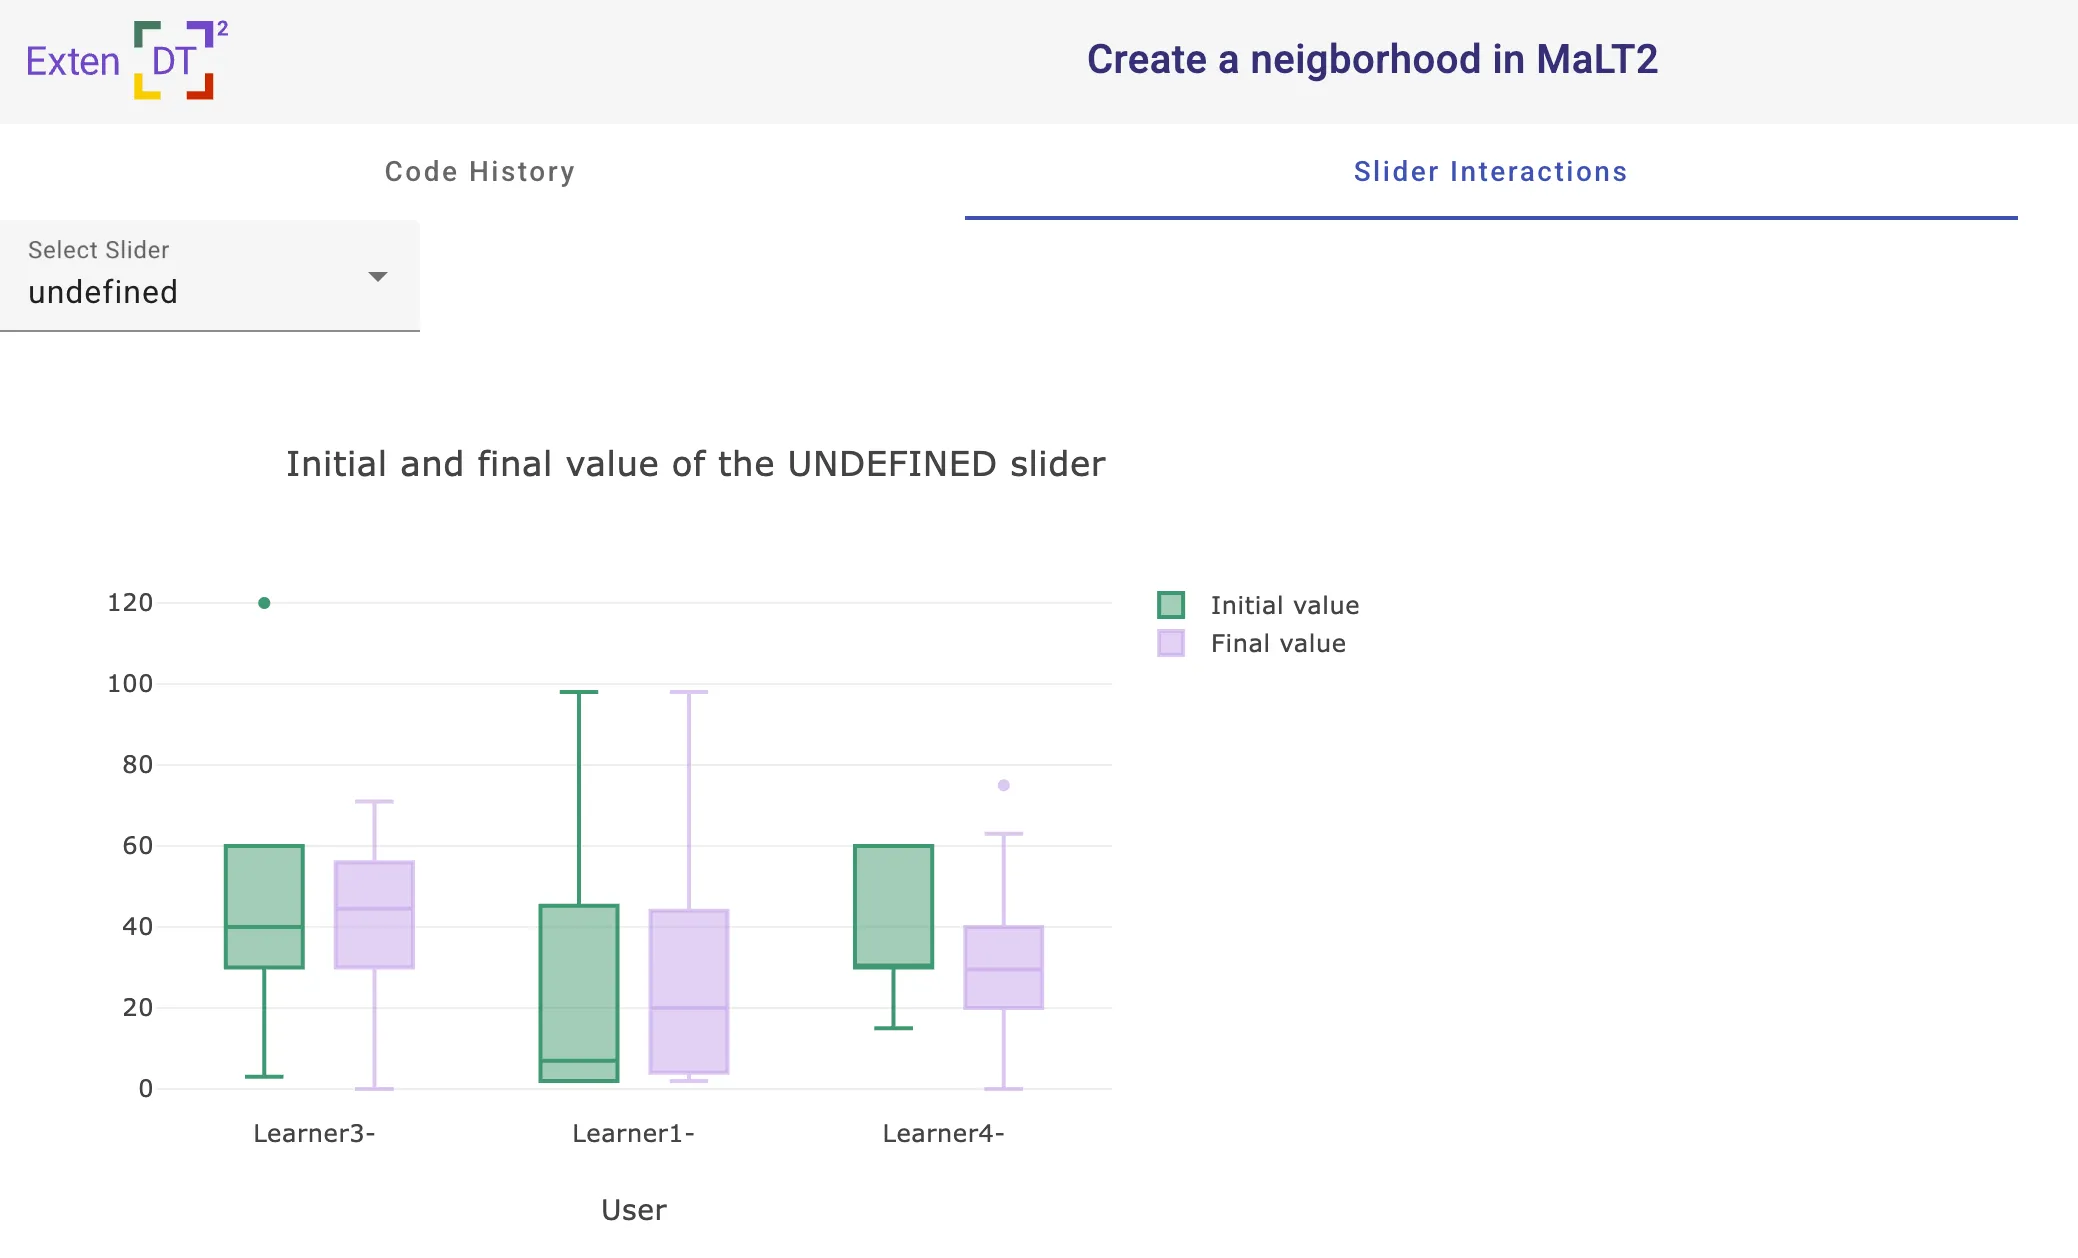Viewport: 2078px width, 1258px height.
Task: Click the User axis label
Action: pyautogui.click(x=634, y=1210)
